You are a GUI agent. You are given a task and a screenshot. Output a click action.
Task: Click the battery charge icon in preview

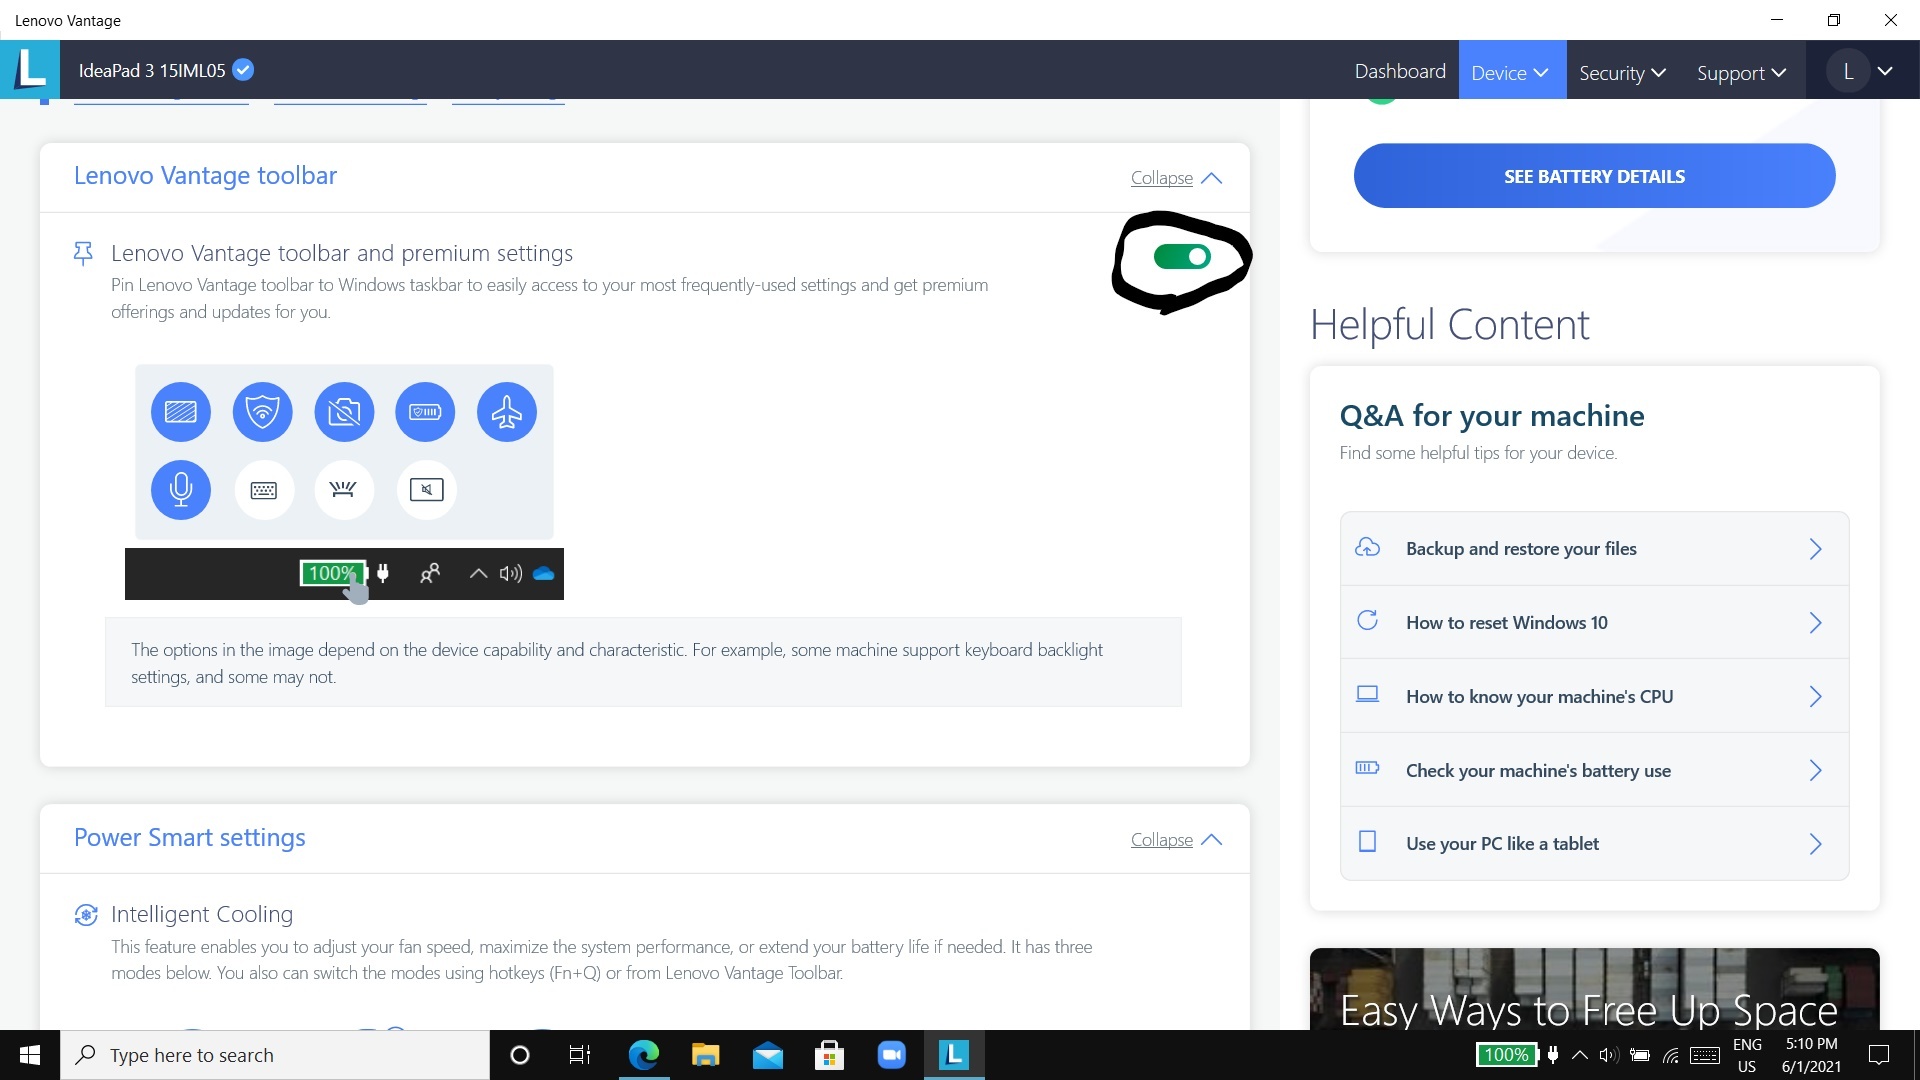tap(425, 412)
